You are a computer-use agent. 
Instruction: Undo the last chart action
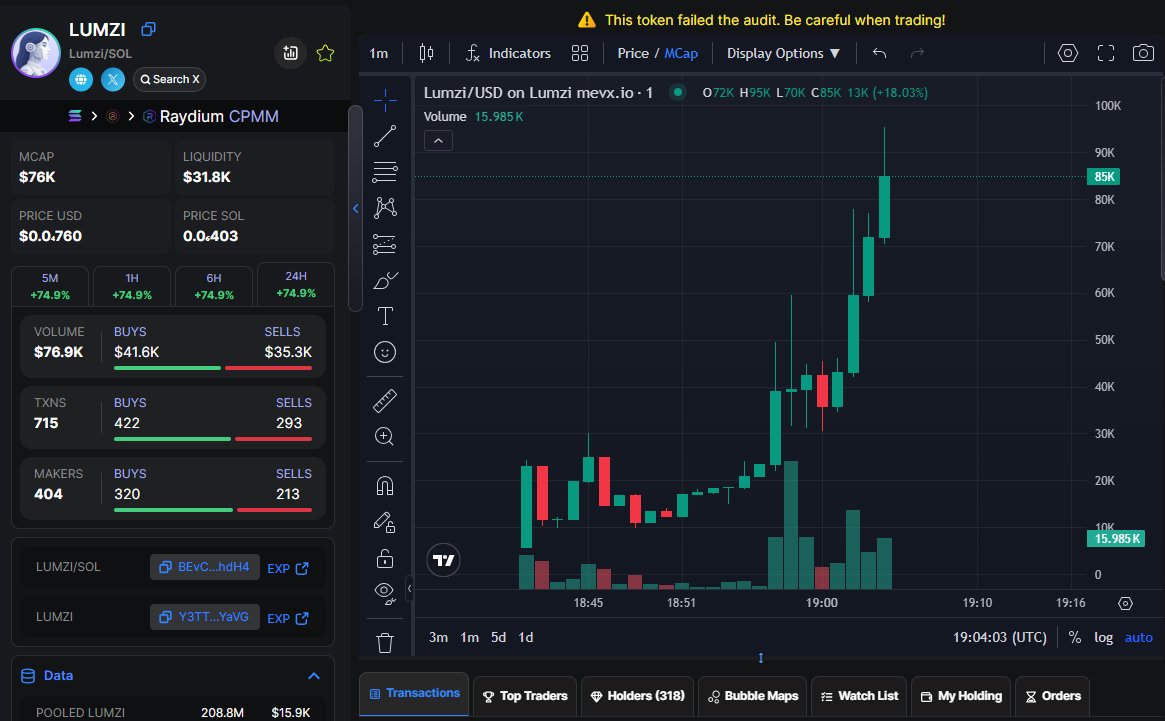(x=880, y=53)
